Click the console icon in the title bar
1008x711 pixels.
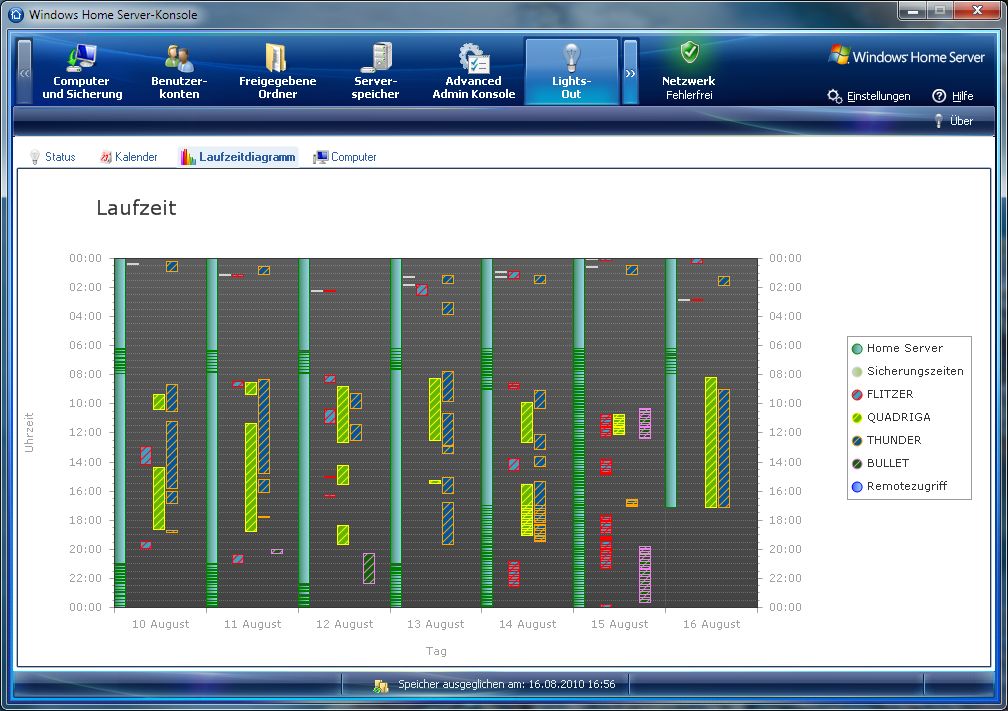[16, 14]
